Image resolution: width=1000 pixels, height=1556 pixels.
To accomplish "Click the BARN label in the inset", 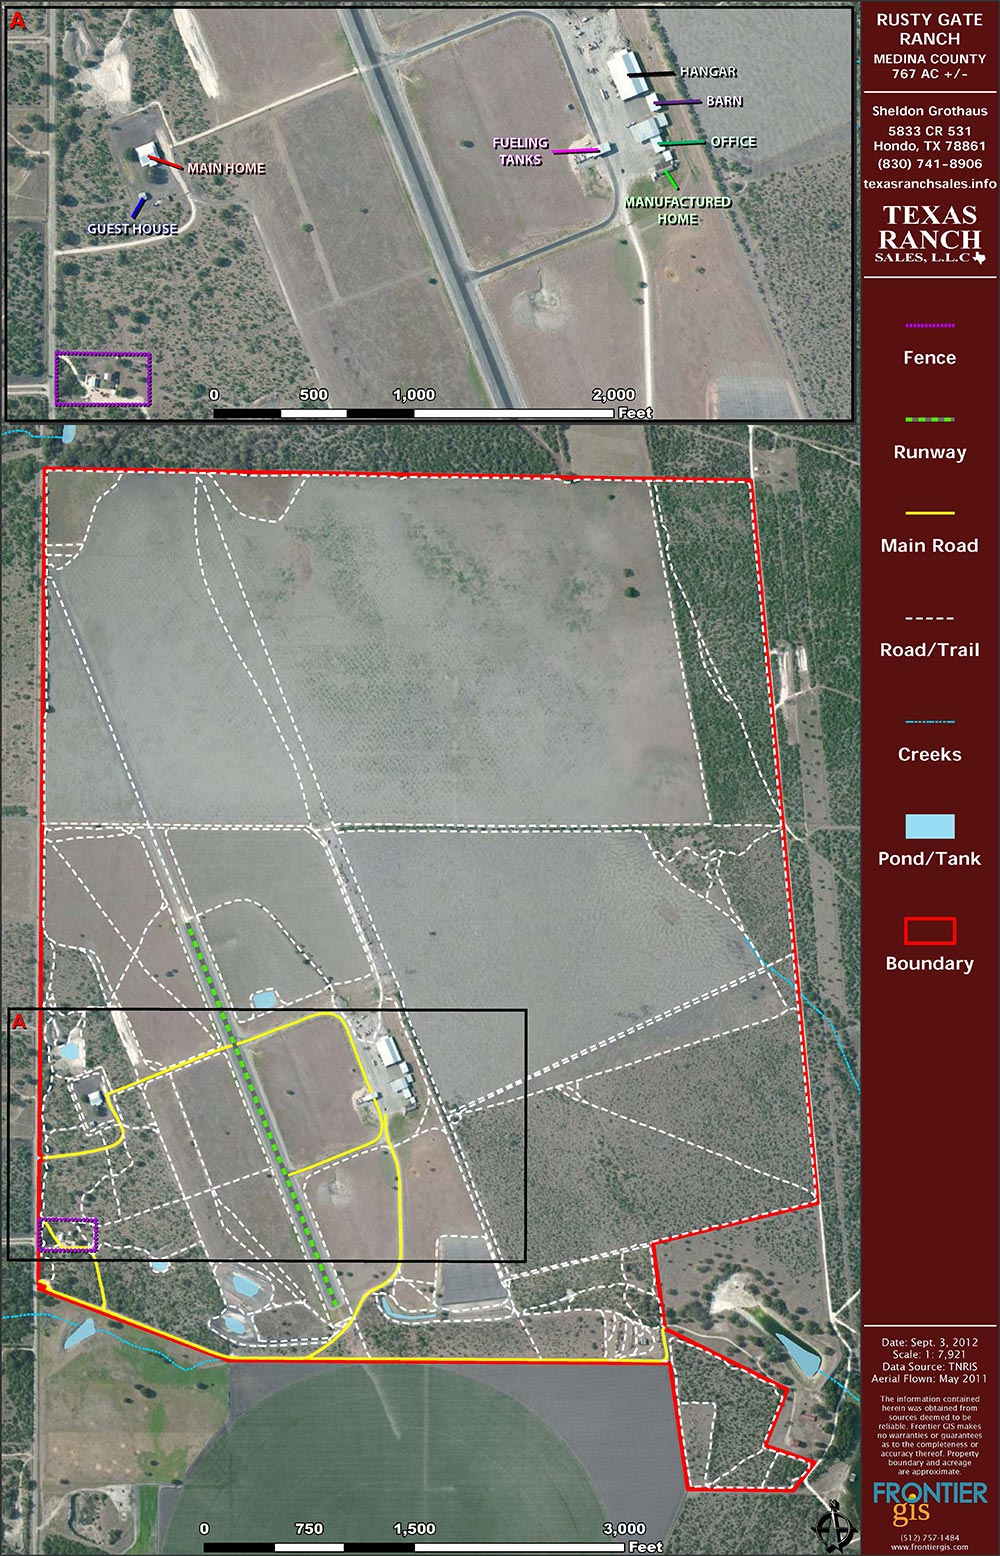I will (x=724, y=101).
